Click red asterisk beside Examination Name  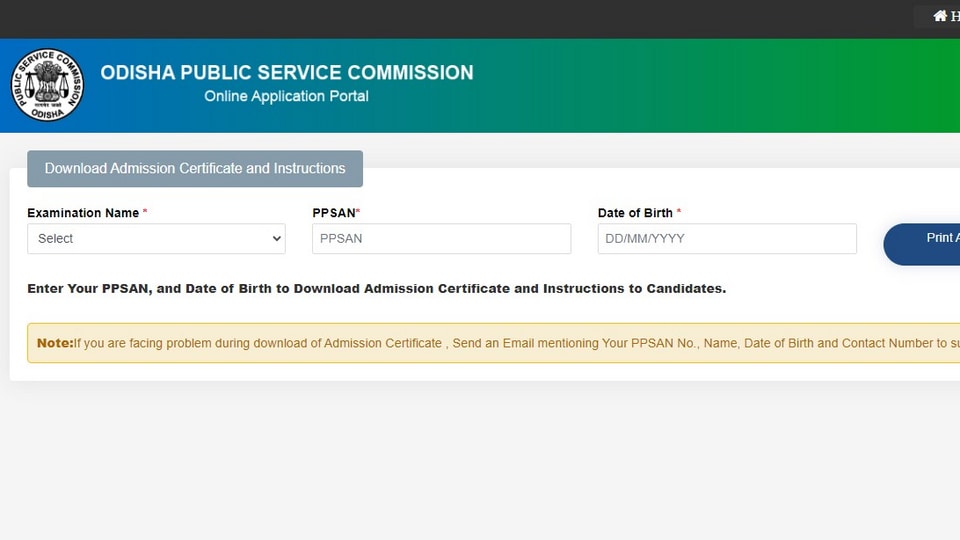(145, 211)
